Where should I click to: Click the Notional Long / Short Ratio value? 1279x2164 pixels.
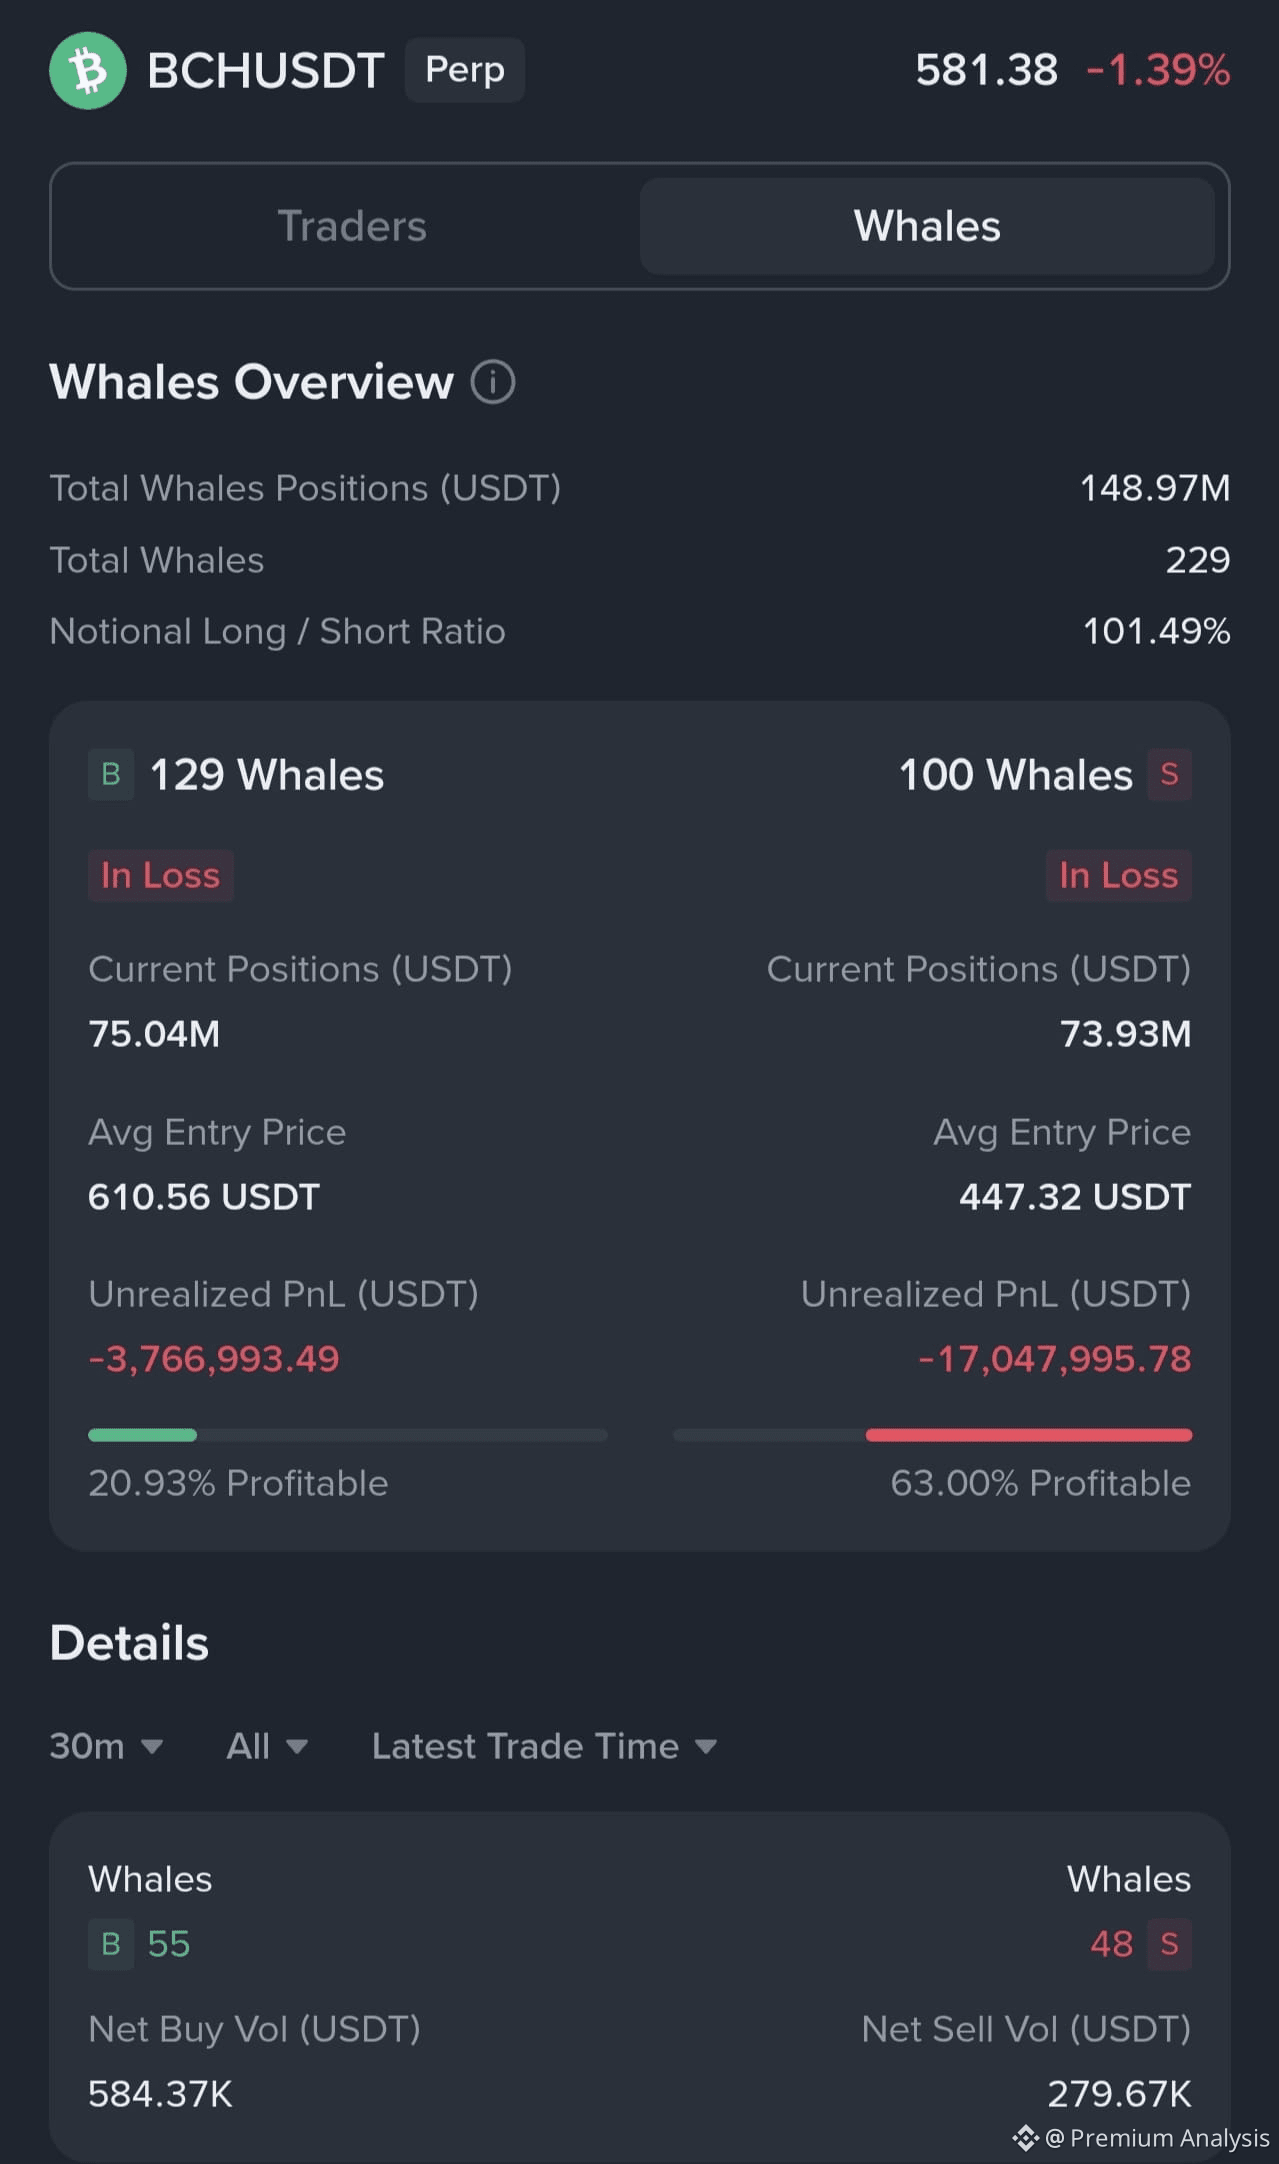1156,631
